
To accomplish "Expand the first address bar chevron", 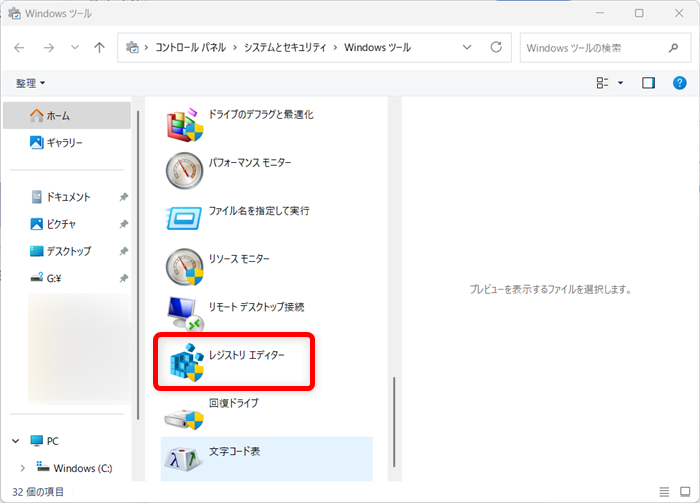I will tap(146, 47).
